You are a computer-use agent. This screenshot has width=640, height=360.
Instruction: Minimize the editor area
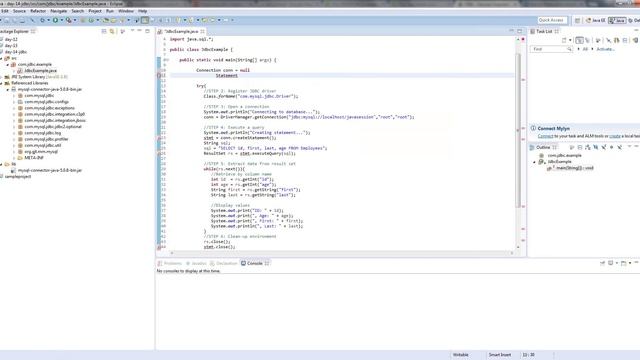511,31
